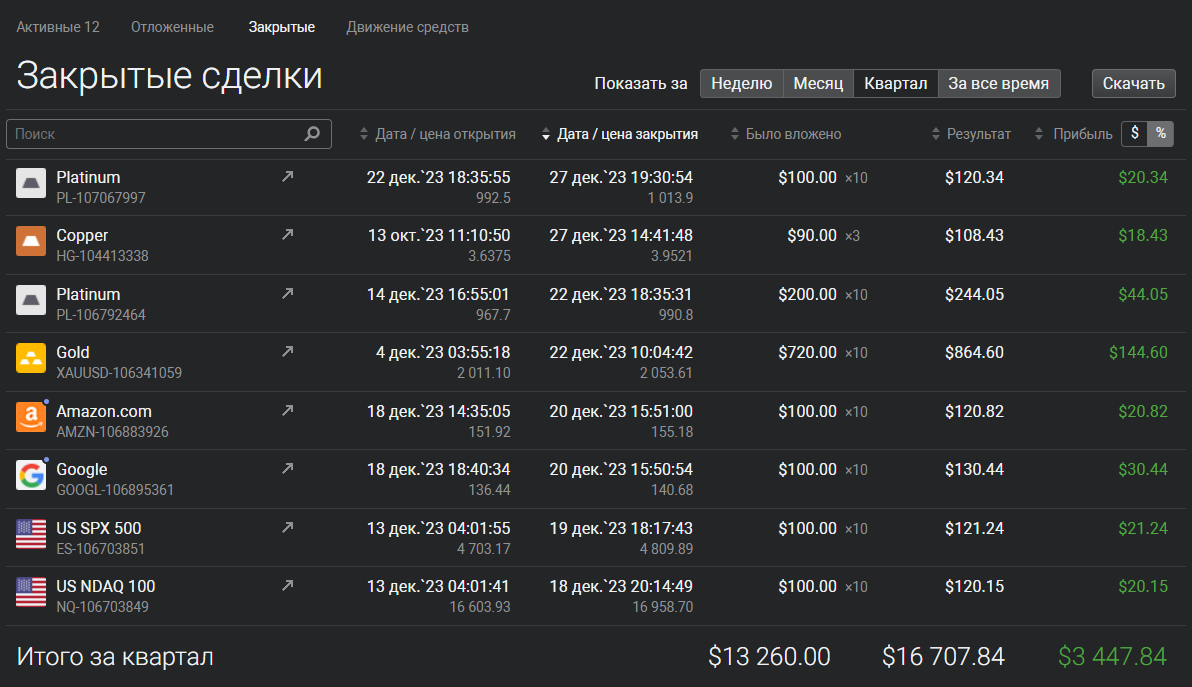Open the arrow link for Gold trade
Screen dimensions: 1192x687
[288, 352]
